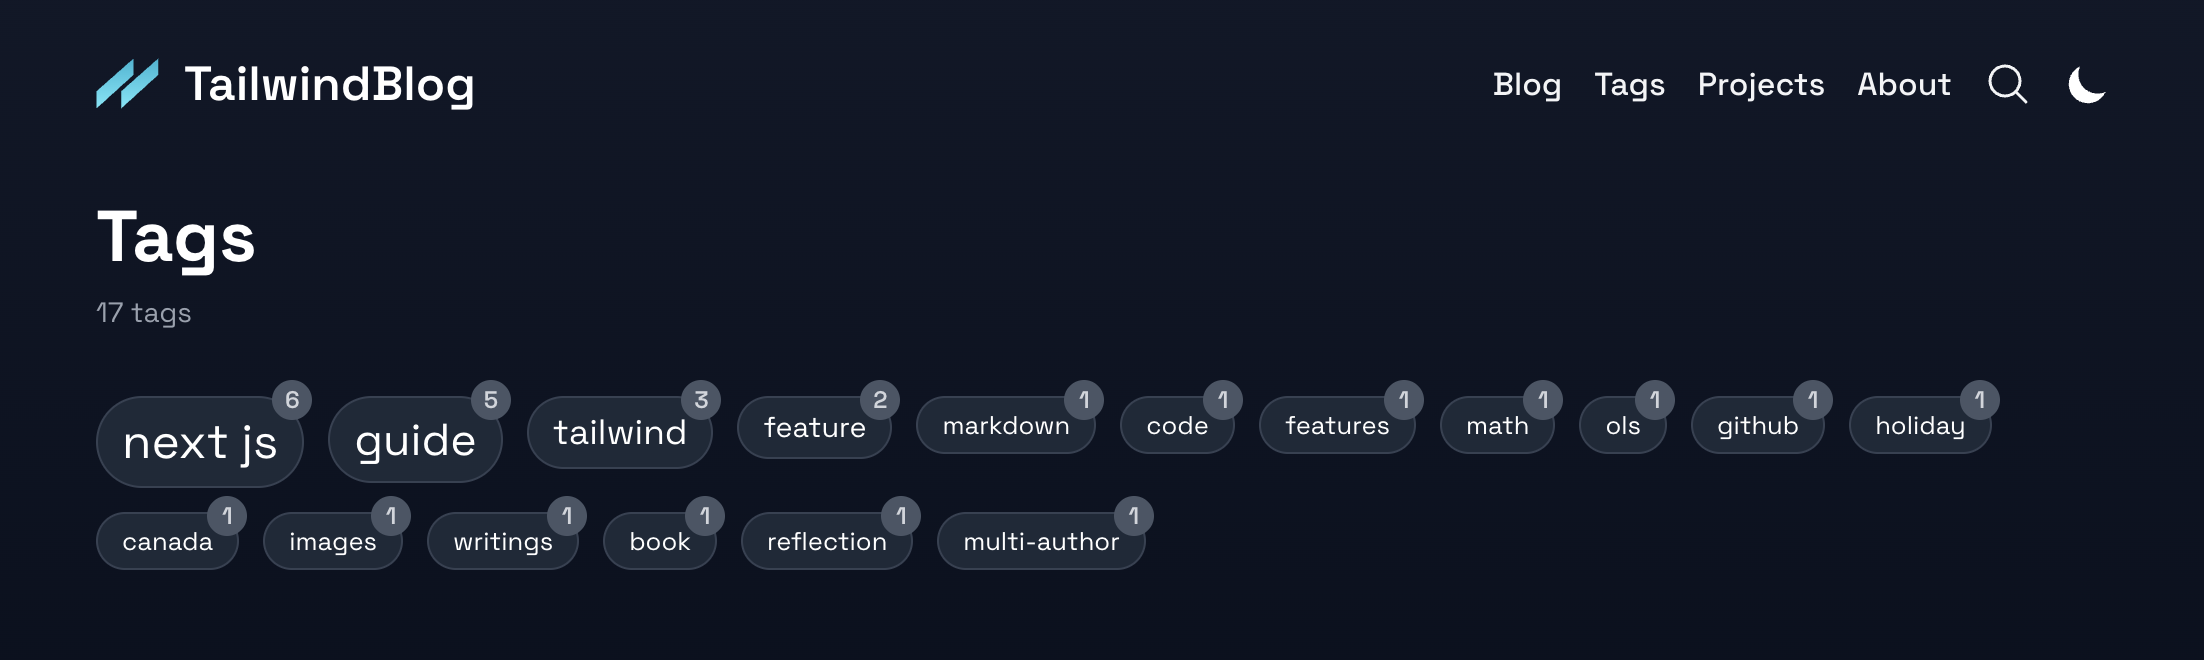
Task: Open the Blog nav item
Action: coord(1526,84)
